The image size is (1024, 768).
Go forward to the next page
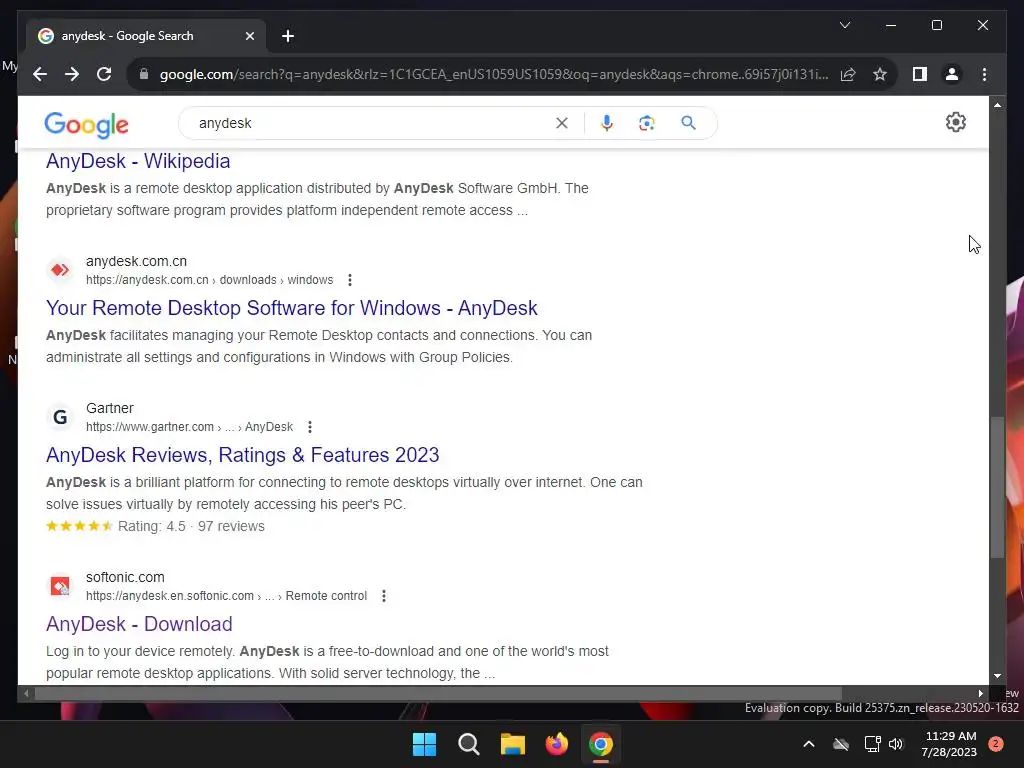tap(72, 74)
